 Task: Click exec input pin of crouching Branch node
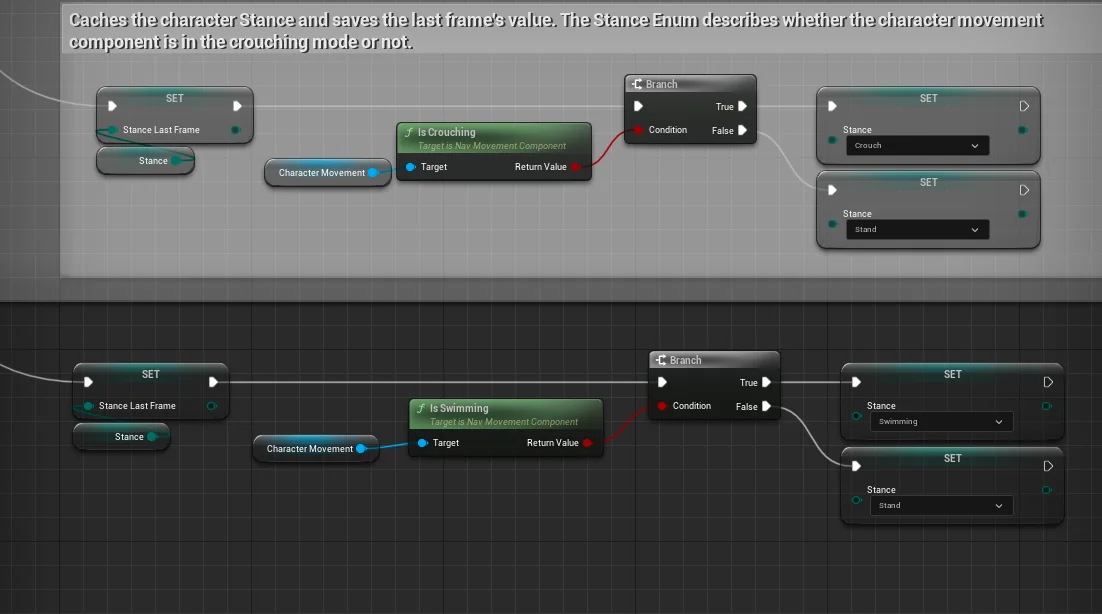tap(638, 106)
